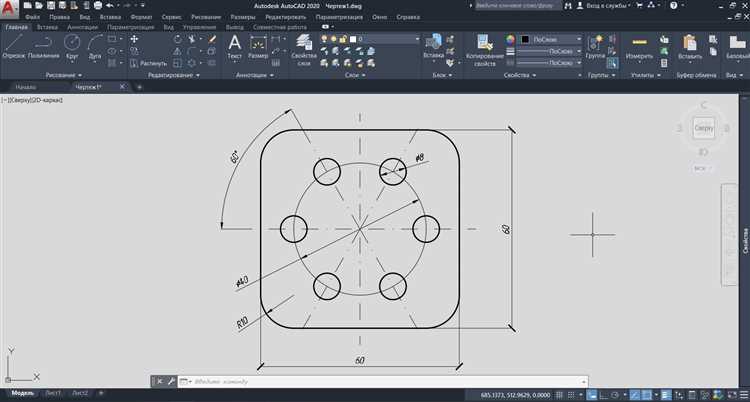
Task: Select the Отрезок (Line) tool
Action: (14, 47)
